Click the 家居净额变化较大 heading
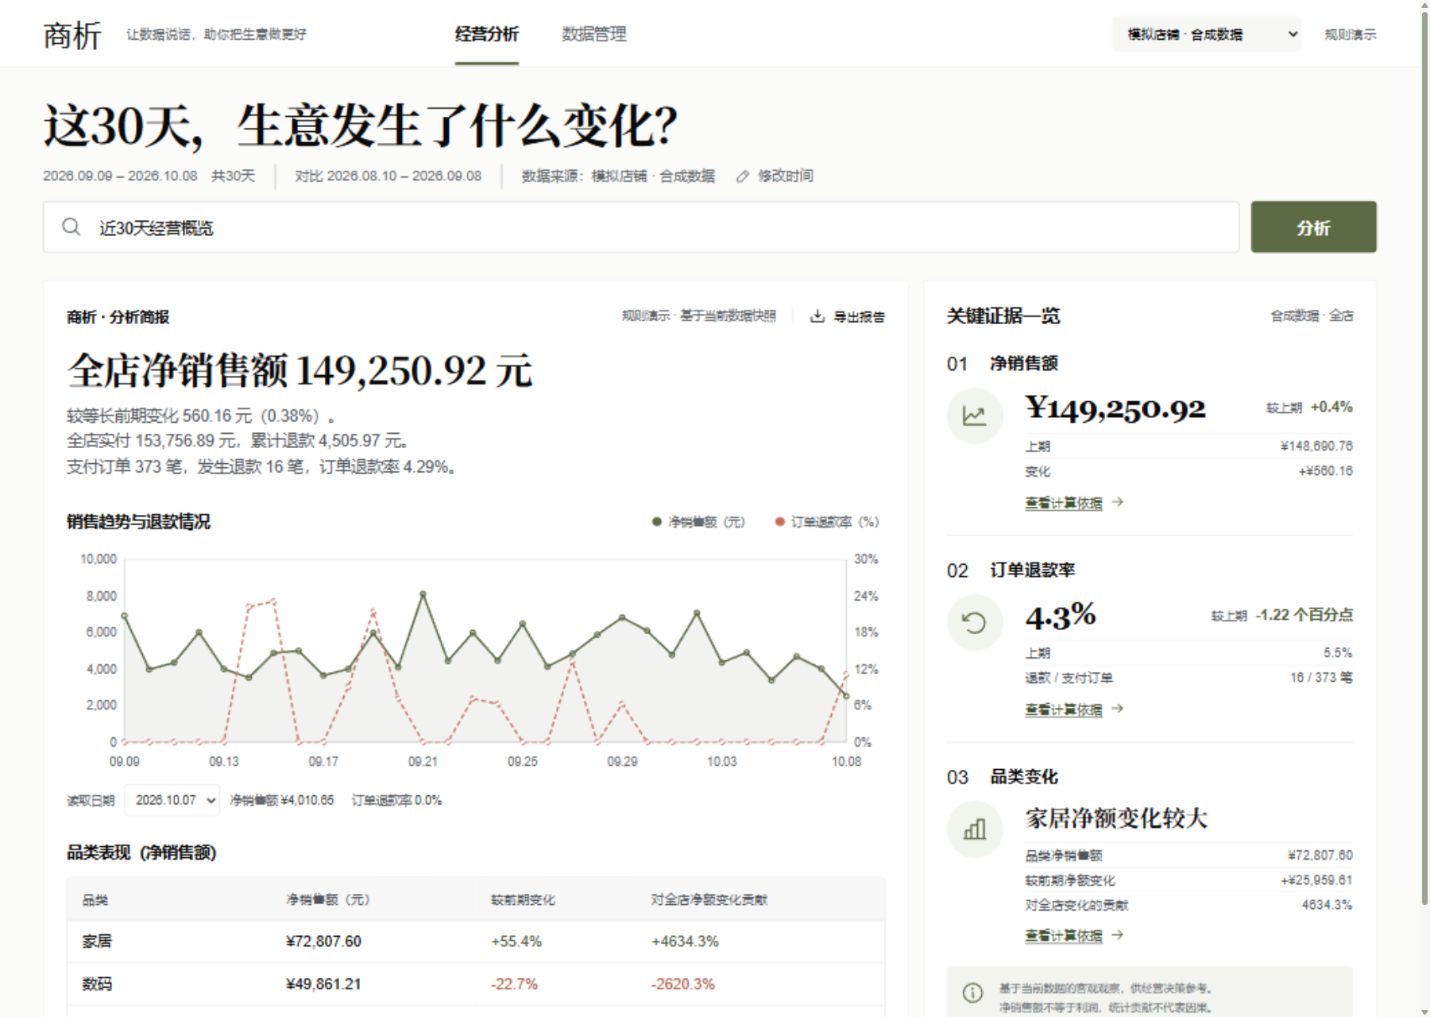Image resolution: width=1430 pixels, height=1017 pixels. point(1116,819)
